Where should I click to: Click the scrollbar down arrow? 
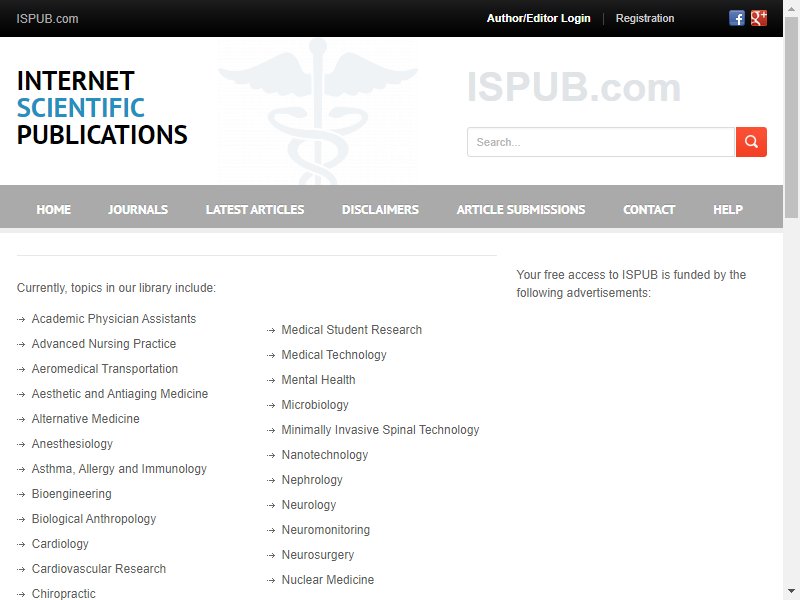click(791, 592)
